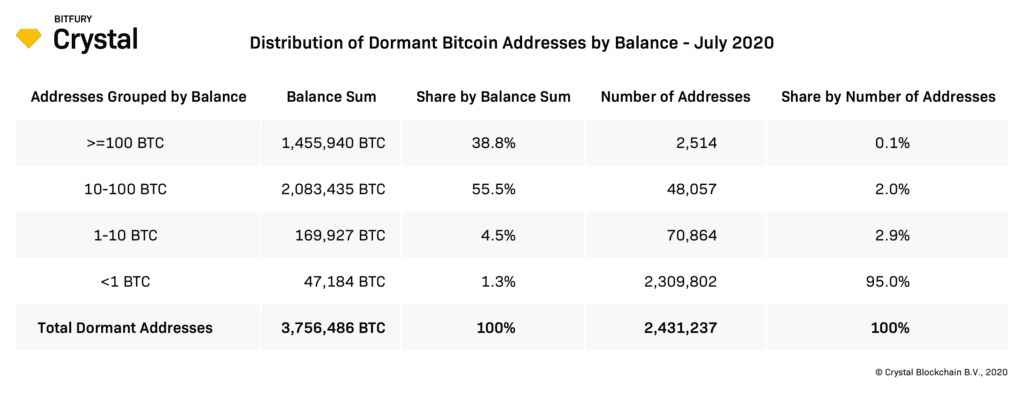Click the Share by Number of Addresses header
Image resolution: width=1024 pixels, height=393 pixels.
tap(888, 97)
